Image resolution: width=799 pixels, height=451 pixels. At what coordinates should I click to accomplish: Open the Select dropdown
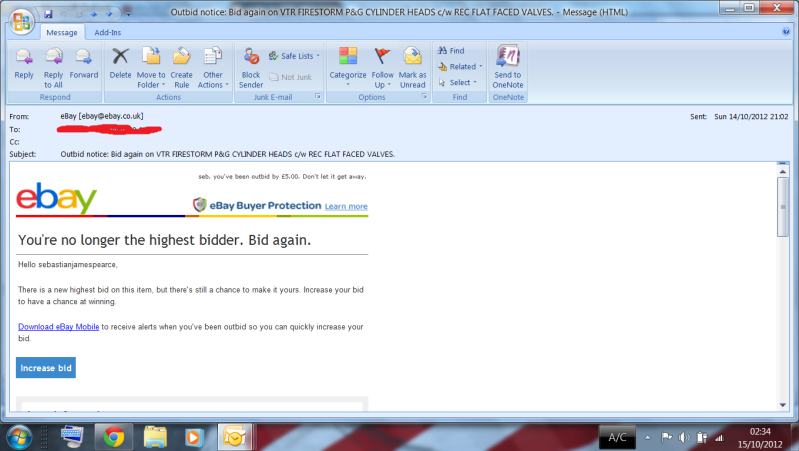[457, 82]
